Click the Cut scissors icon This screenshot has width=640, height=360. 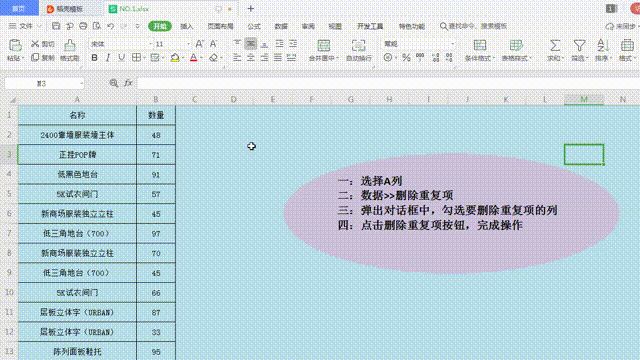35,44
